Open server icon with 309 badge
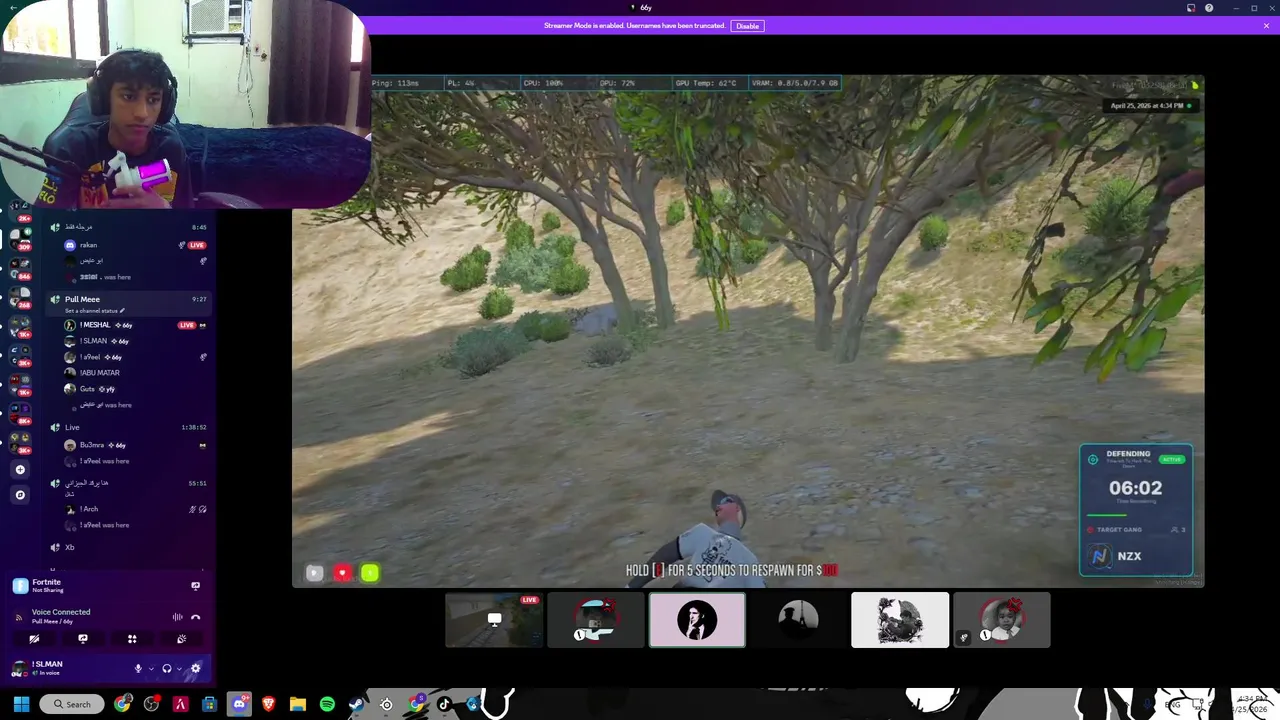 (x=20, y=241)
